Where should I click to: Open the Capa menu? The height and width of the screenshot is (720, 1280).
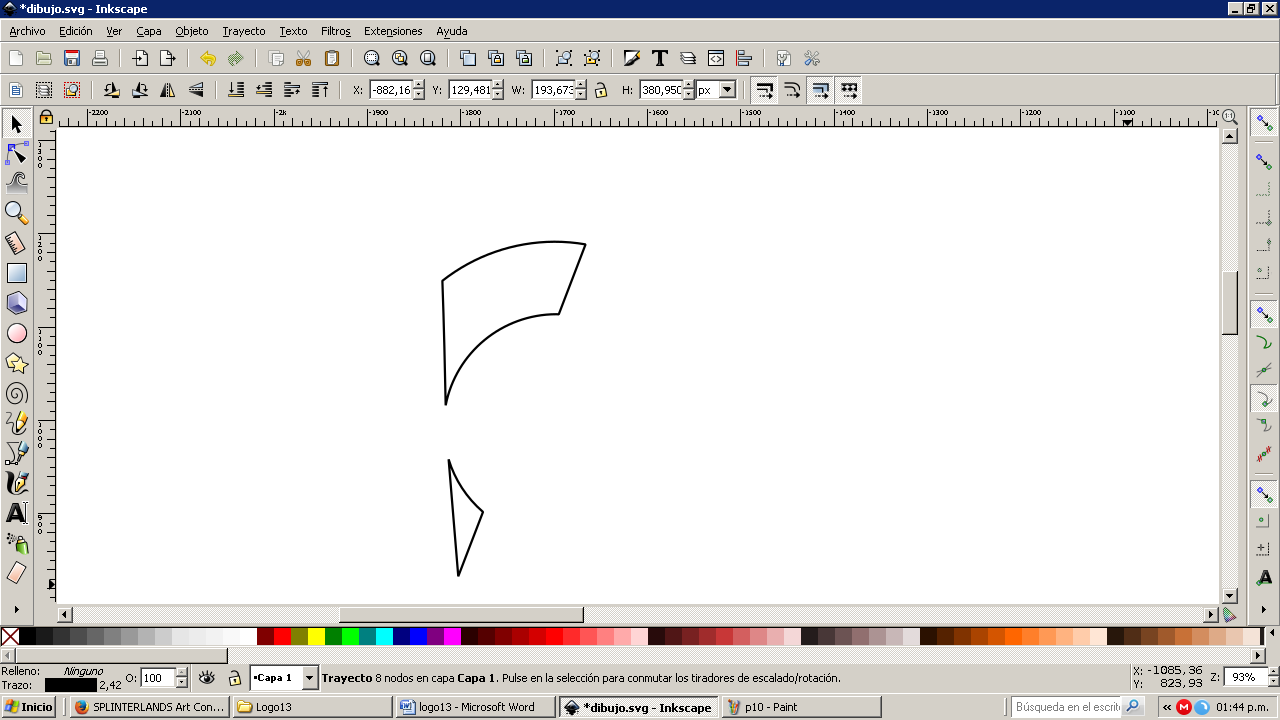coord(149,31)
